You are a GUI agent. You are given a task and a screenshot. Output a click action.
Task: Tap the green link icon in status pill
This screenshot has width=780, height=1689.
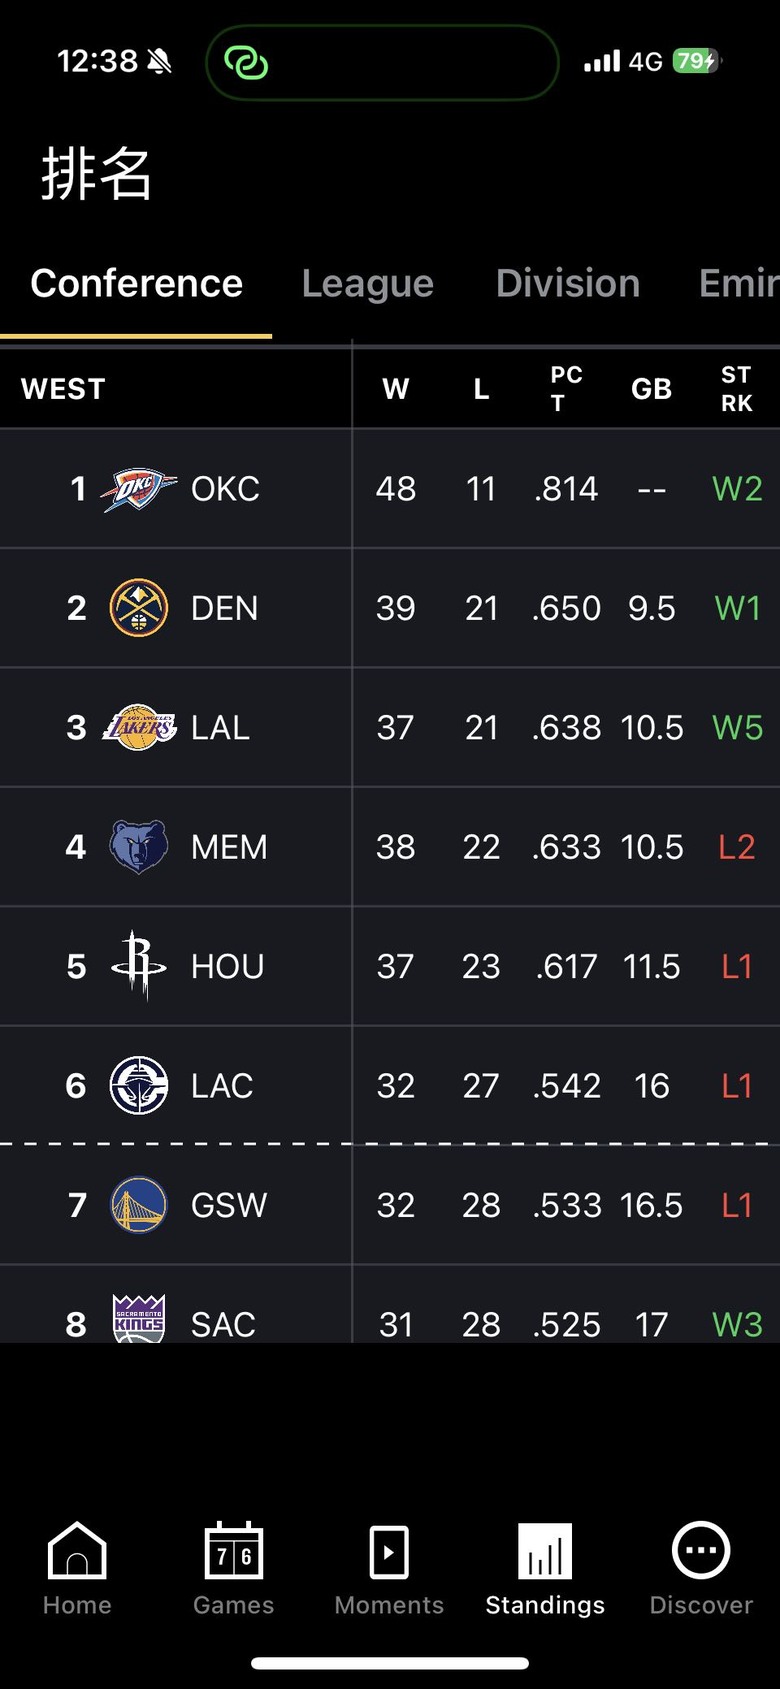pyautogui.click(x=246, y=62)
